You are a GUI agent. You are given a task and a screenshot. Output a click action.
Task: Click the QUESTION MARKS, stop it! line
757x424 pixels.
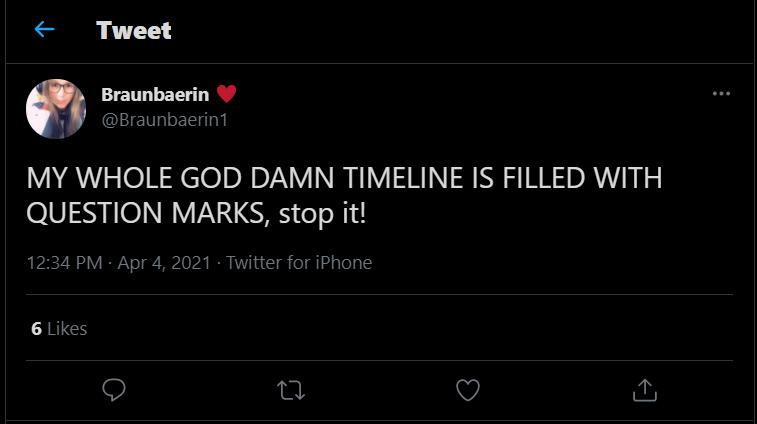point(196,213)
